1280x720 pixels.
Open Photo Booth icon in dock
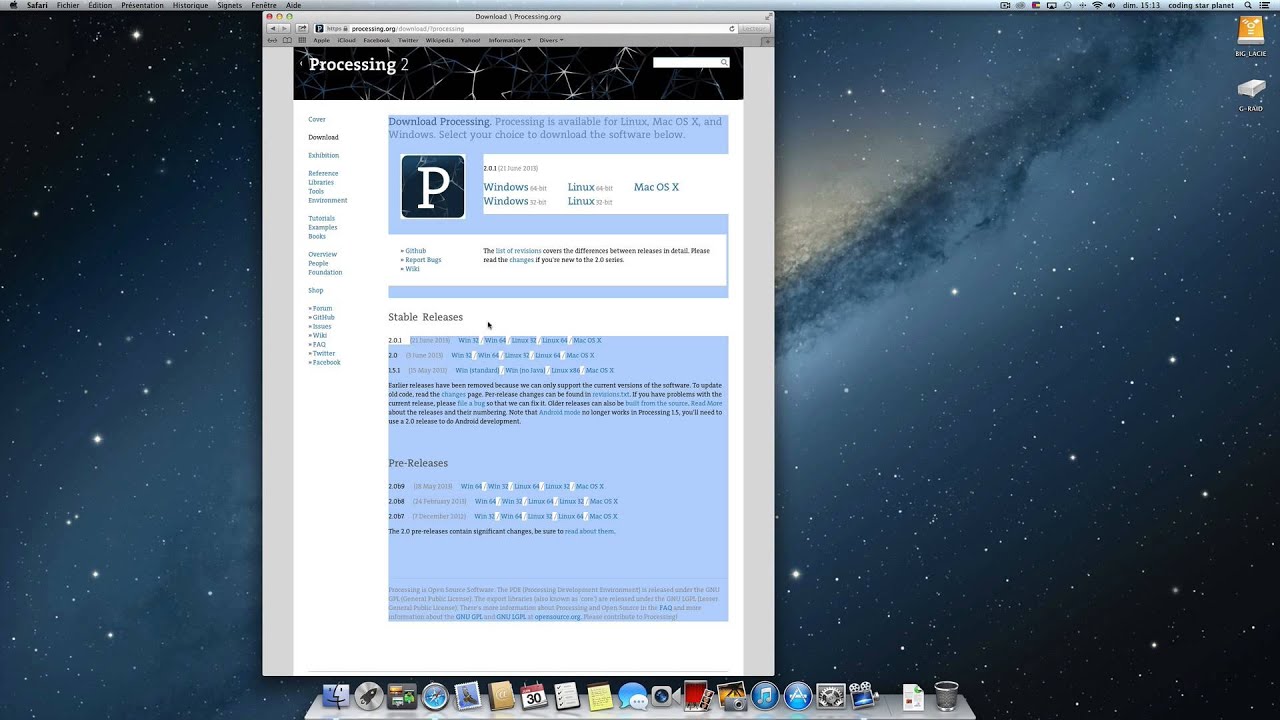coord(697,696)
